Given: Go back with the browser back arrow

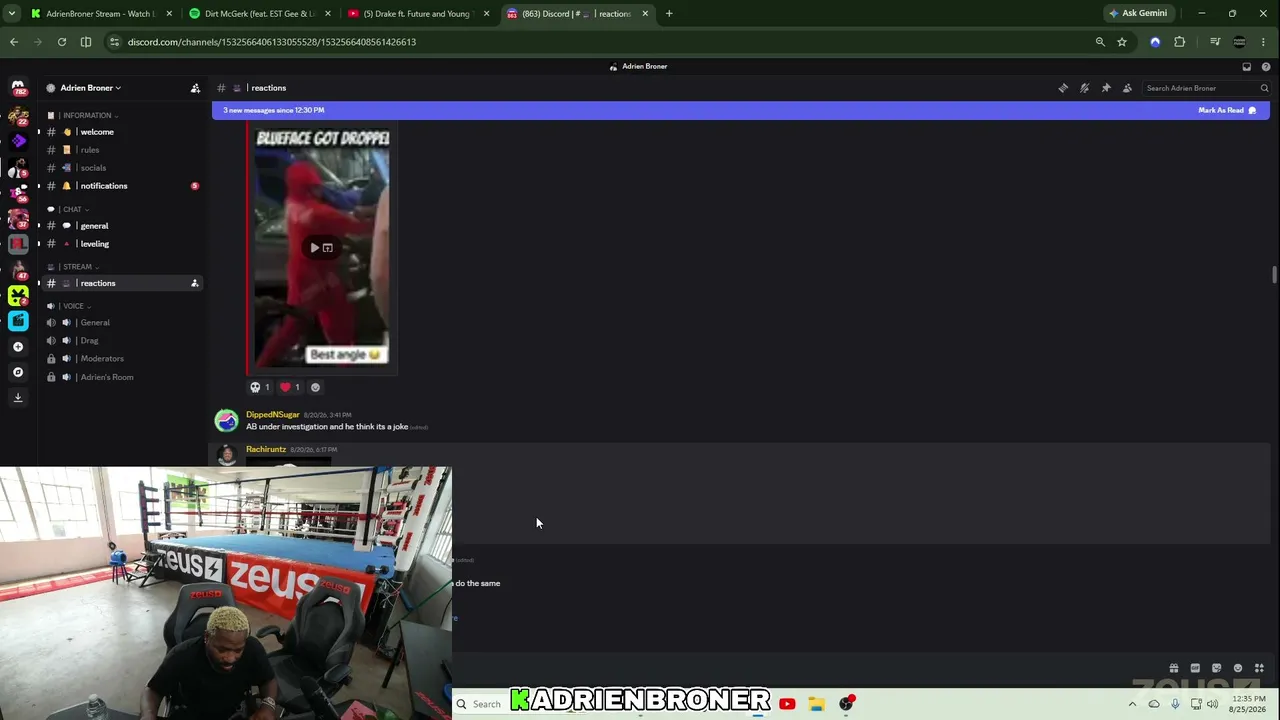Looking at the screenshot, I should point(14,42).
